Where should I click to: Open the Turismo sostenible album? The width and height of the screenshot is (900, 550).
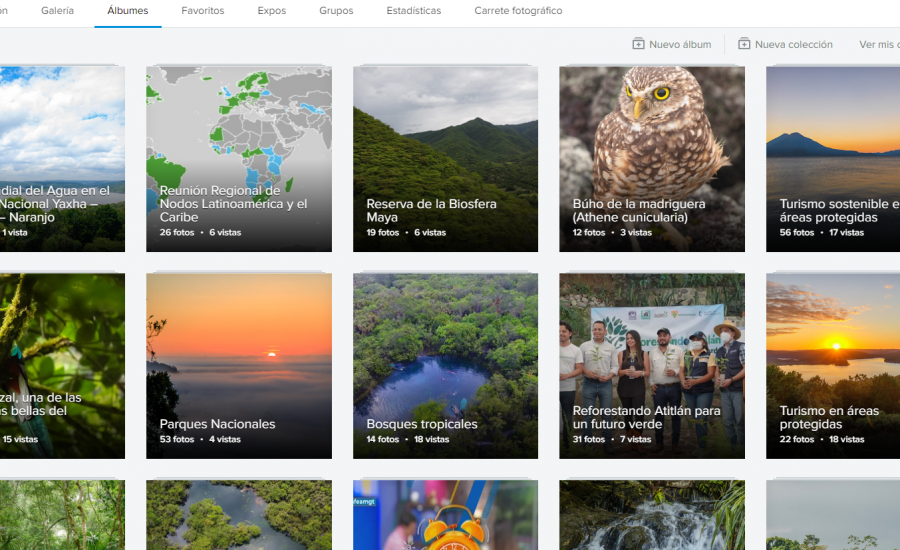pyautogui.click(x=833, y=159)
